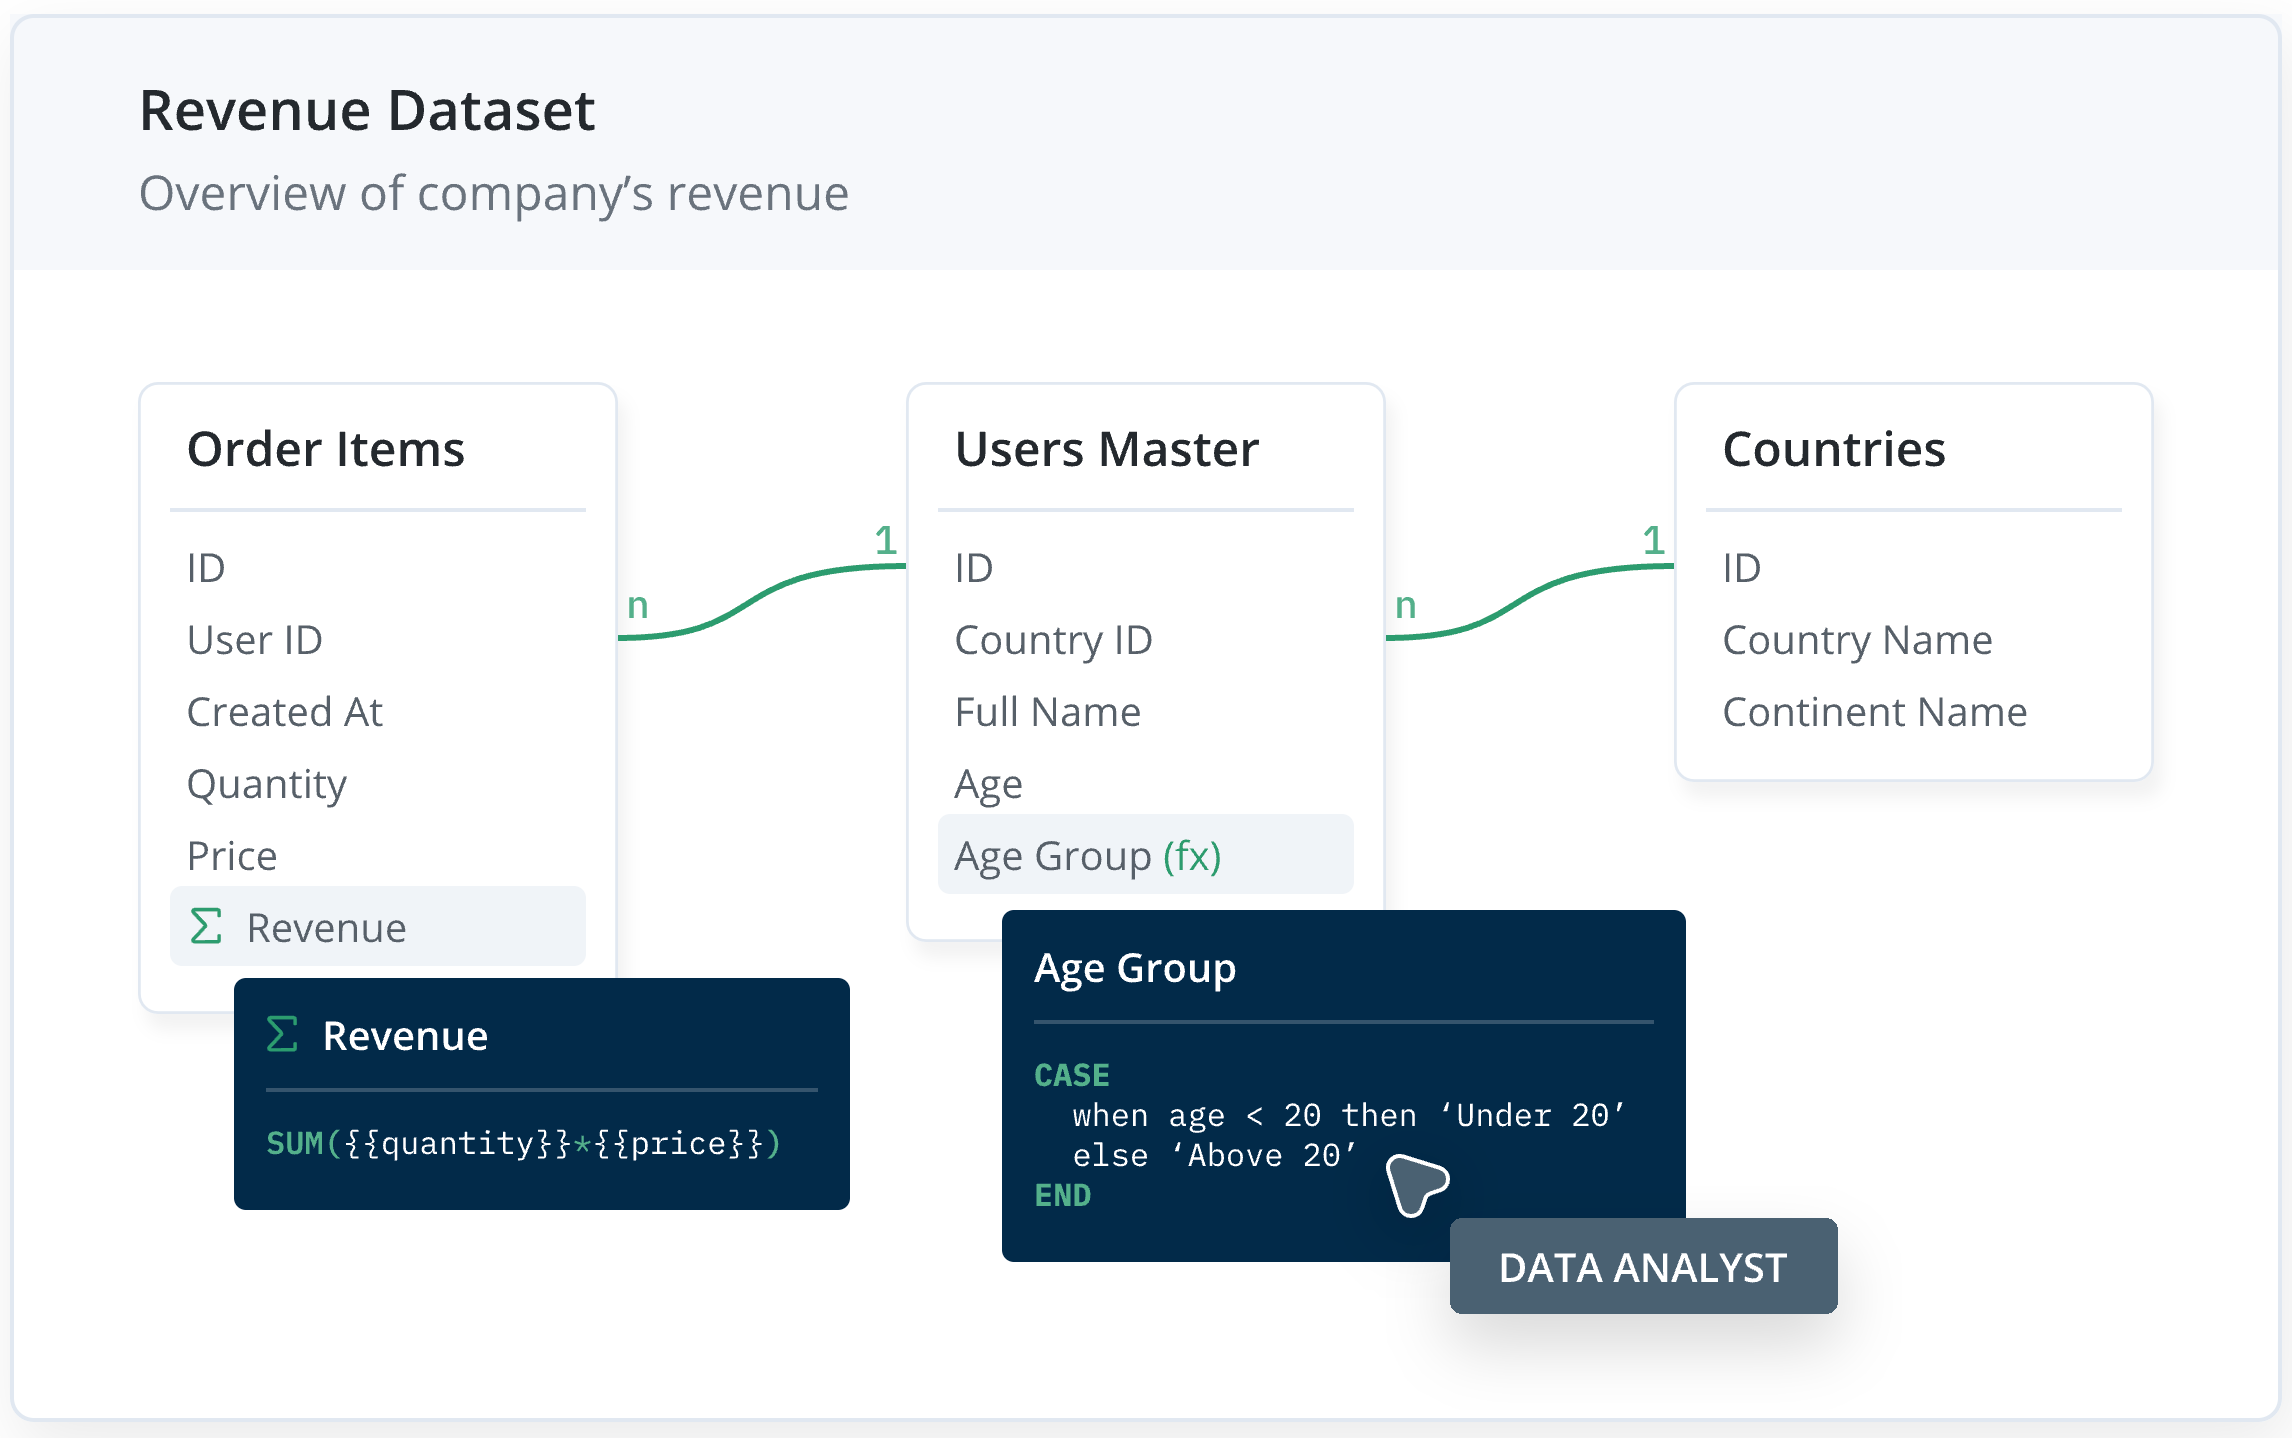
Task: Select Full Name field
Action: tap(1048, 712)
